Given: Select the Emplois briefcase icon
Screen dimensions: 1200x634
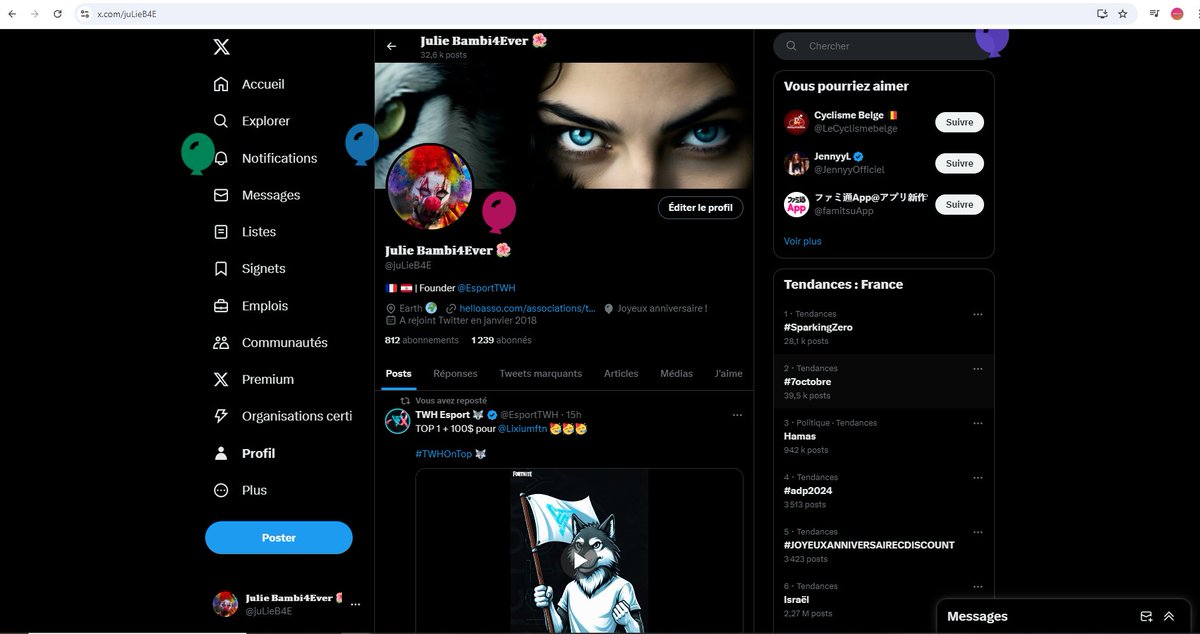Looking at the screenshot, I should point(221,305).
